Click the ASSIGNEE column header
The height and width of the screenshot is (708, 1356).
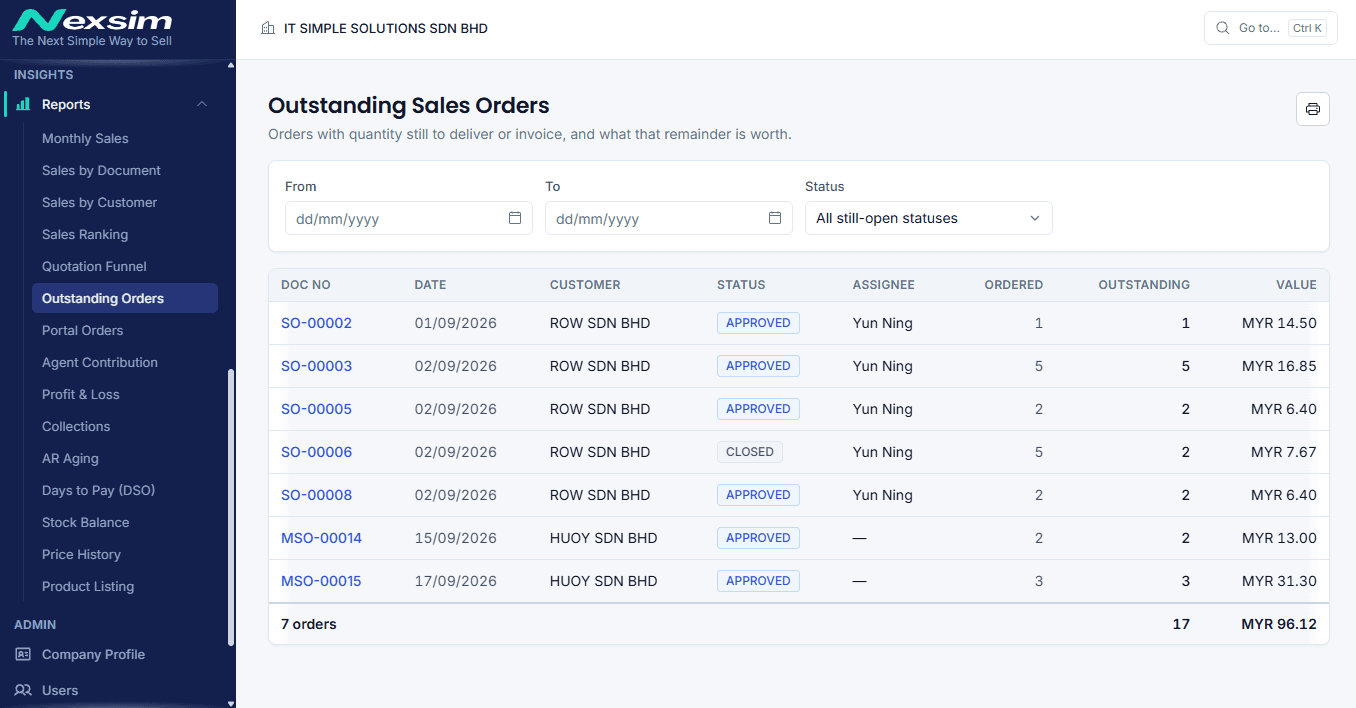[884, 285]
